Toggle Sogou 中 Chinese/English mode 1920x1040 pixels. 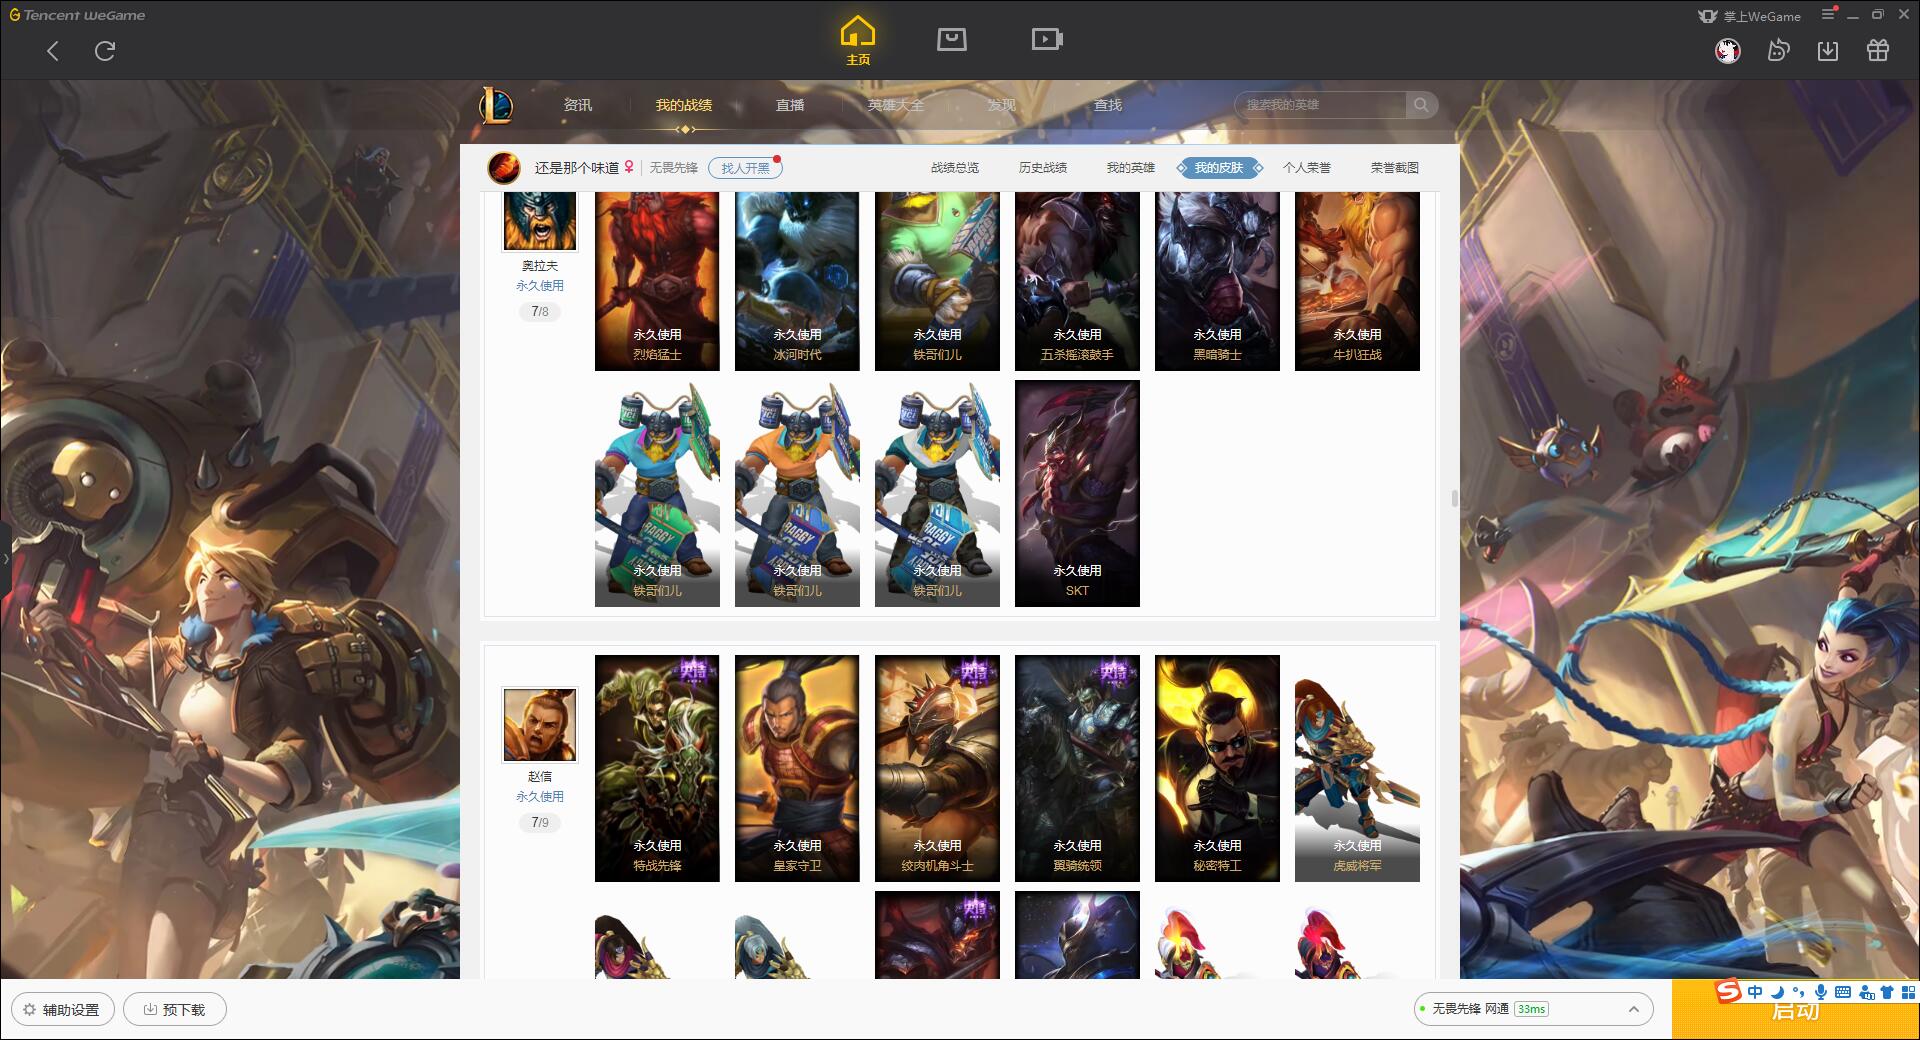point(1755,992)
